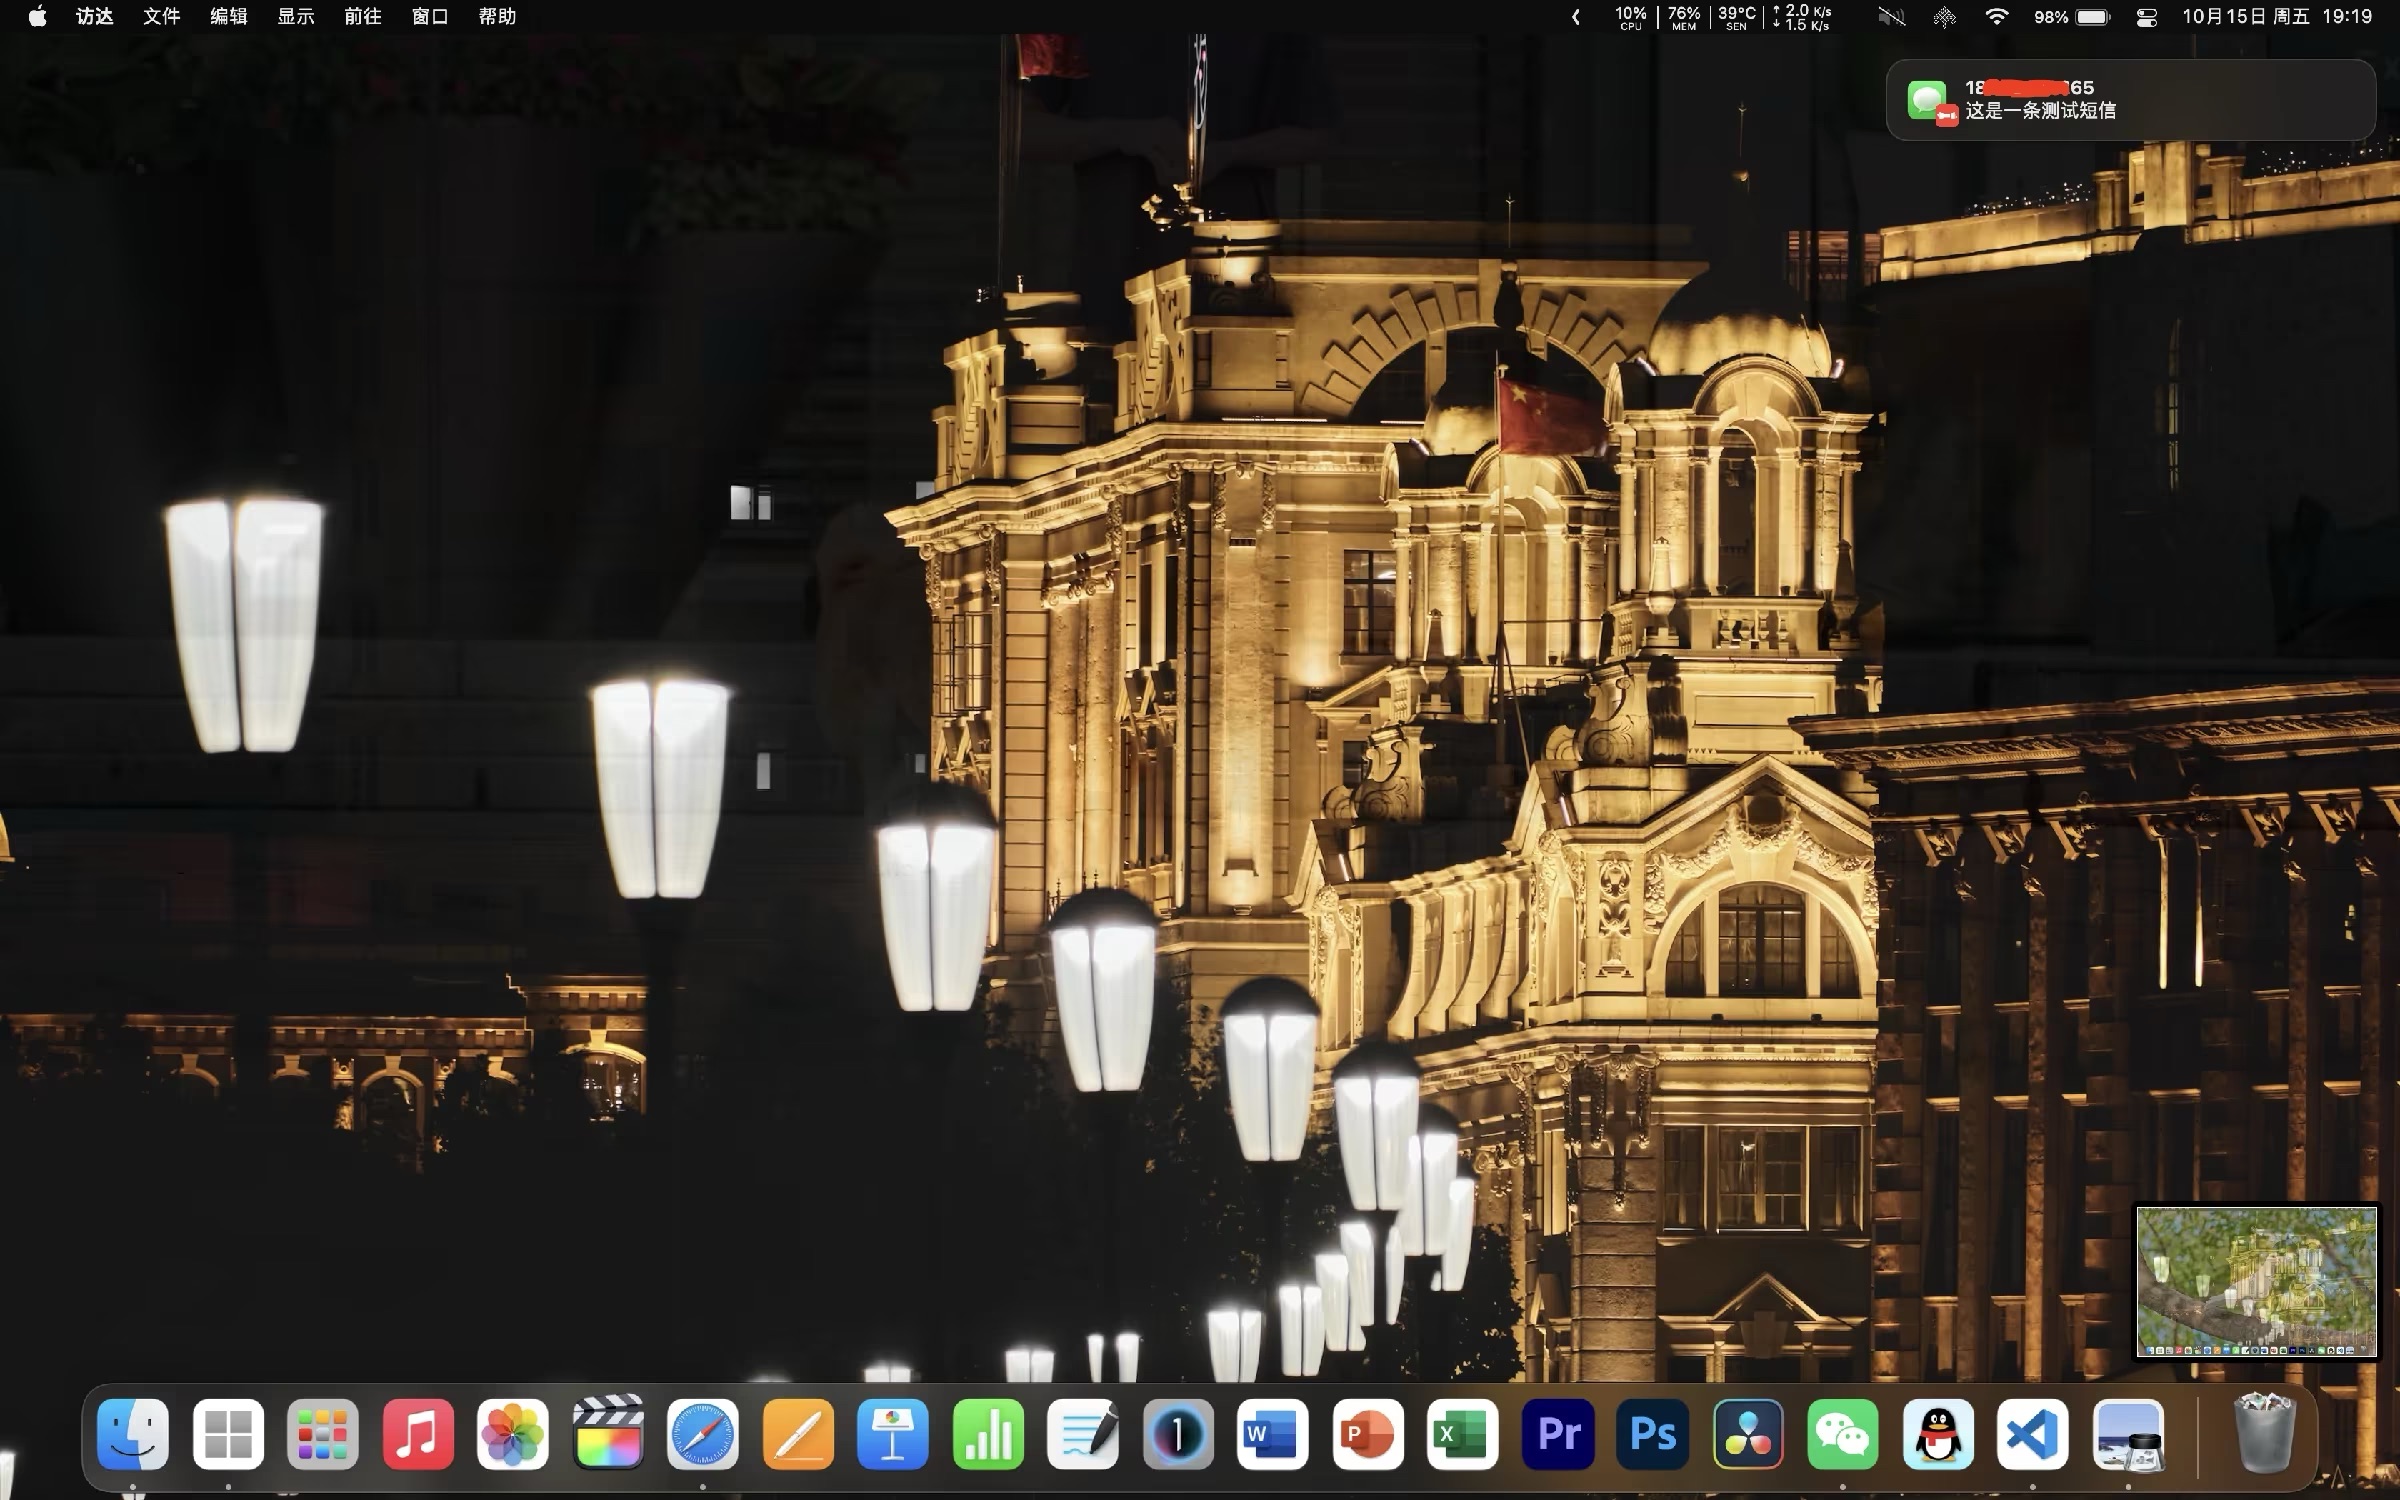Screen dimensions: 2400x1500
Task: Open the 显示 menu in menu bar
Action: [x=295, y=17]
